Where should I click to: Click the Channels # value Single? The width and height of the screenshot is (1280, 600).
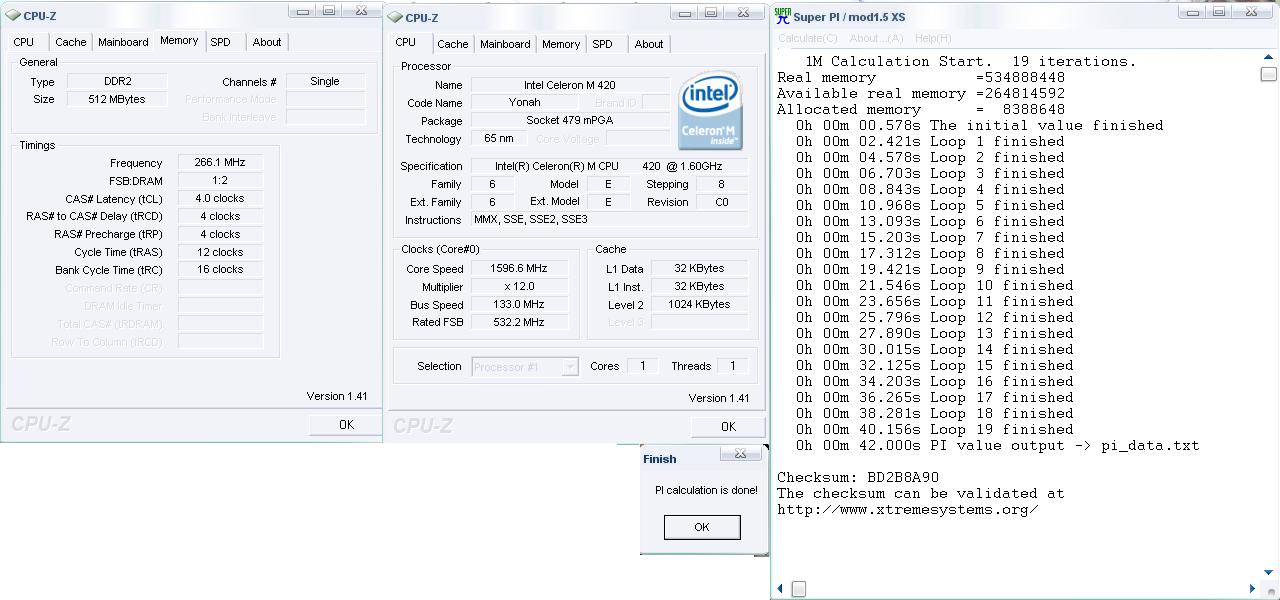pyautogui.click(x=325, y=81)
